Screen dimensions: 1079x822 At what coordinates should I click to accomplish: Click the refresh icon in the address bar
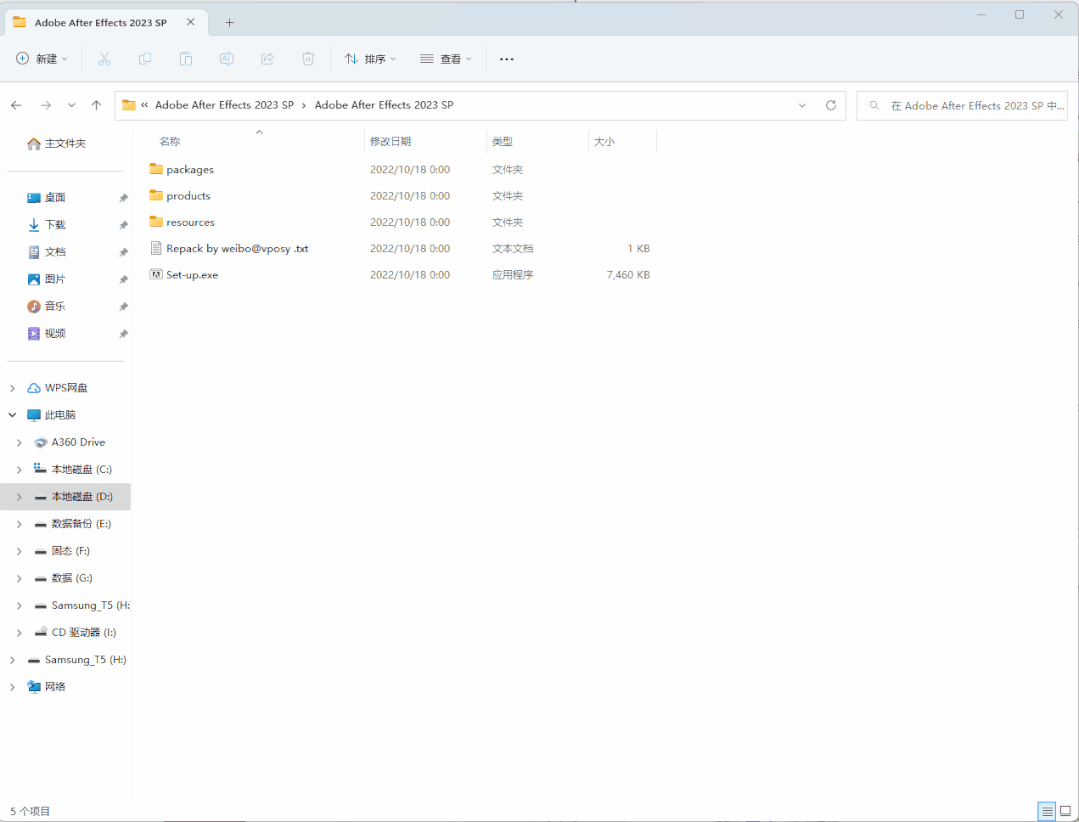(x=830, y=105)
